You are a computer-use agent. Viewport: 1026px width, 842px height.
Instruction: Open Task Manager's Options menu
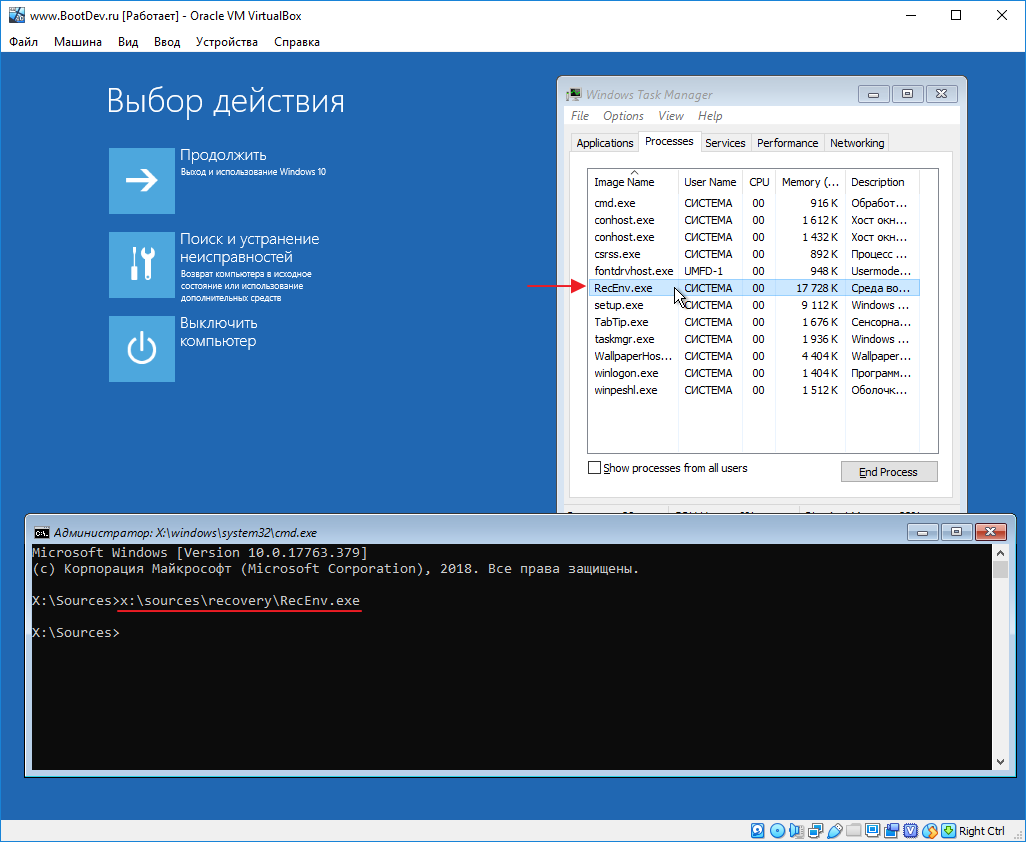click(623, 115)
